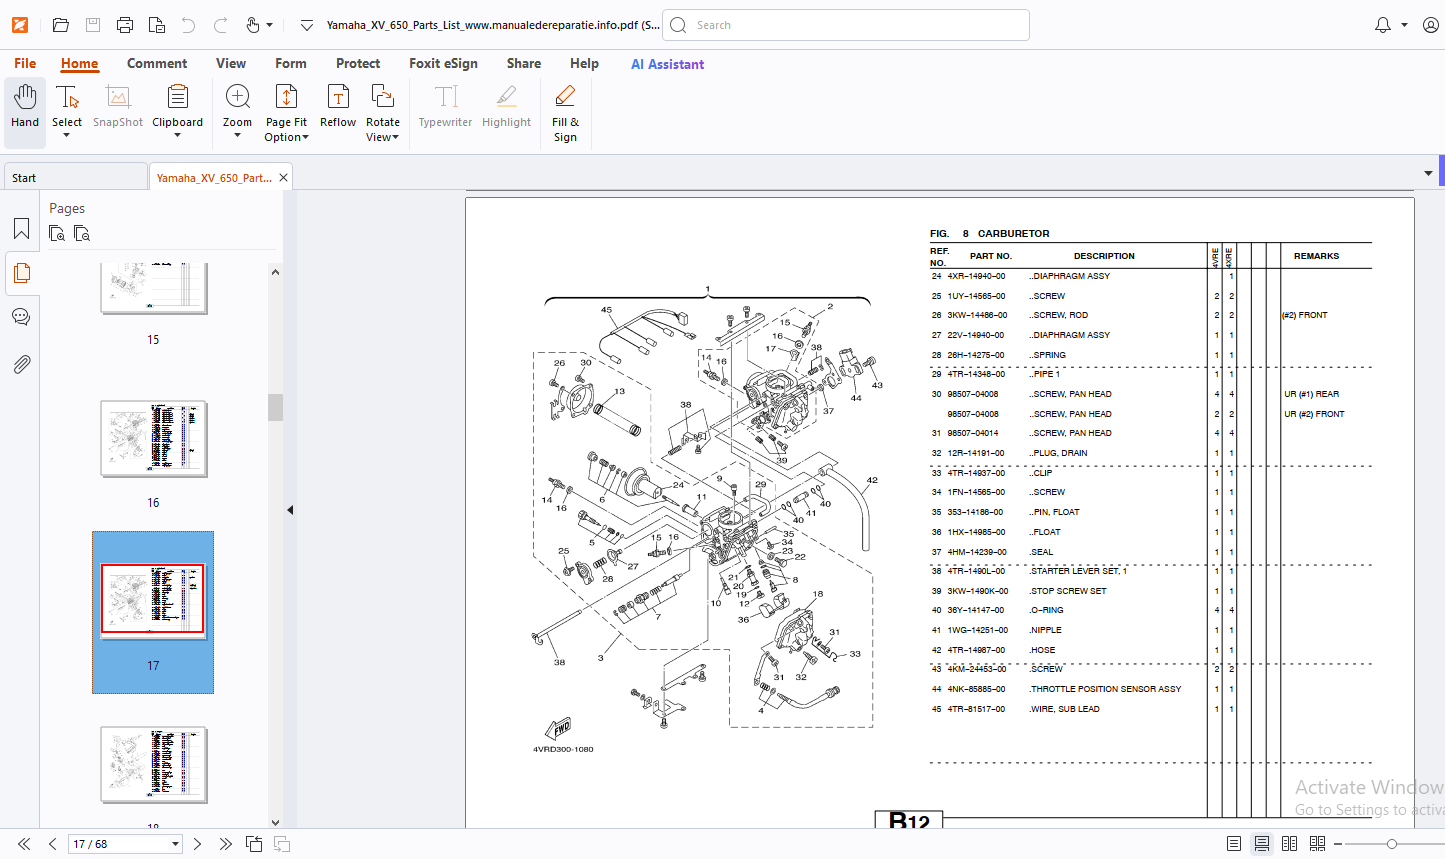Select the Typewriter tool

click(x=445, y=106)
